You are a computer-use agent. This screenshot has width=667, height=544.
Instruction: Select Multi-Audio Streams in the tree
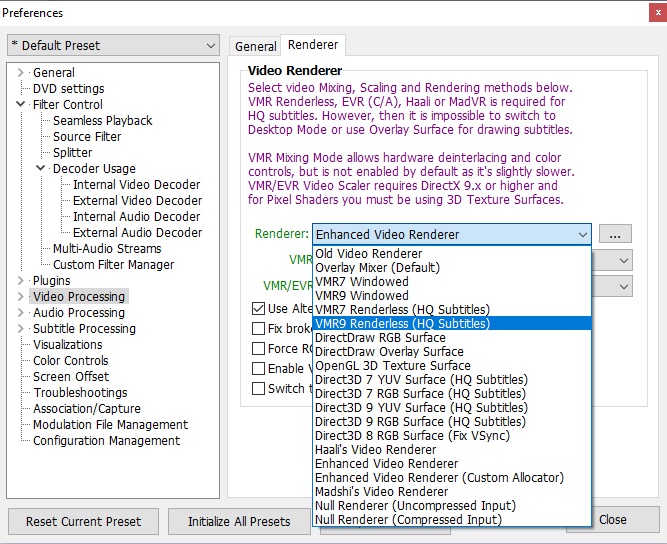107,248
